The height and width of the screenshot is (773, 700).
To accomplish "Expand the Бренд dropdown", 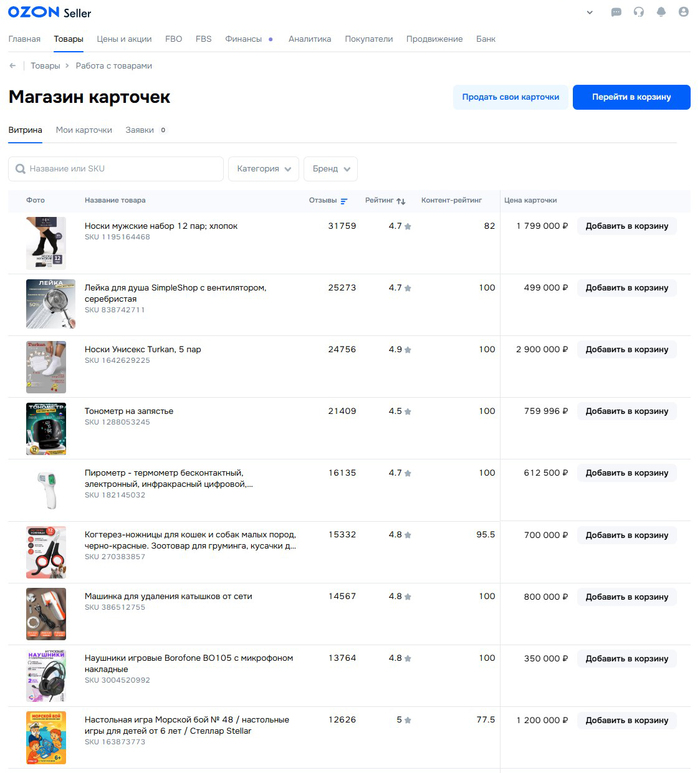I will click(x=331, y=169).
